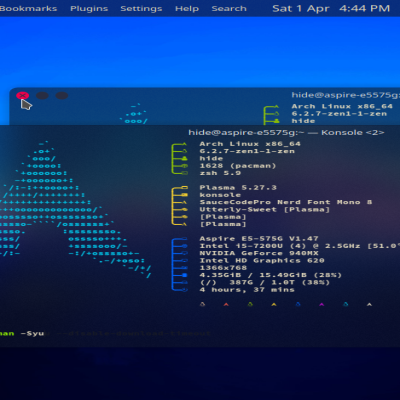
Task: Click 'Intel HD Graphics 620' line
Action: pos(262,261)
